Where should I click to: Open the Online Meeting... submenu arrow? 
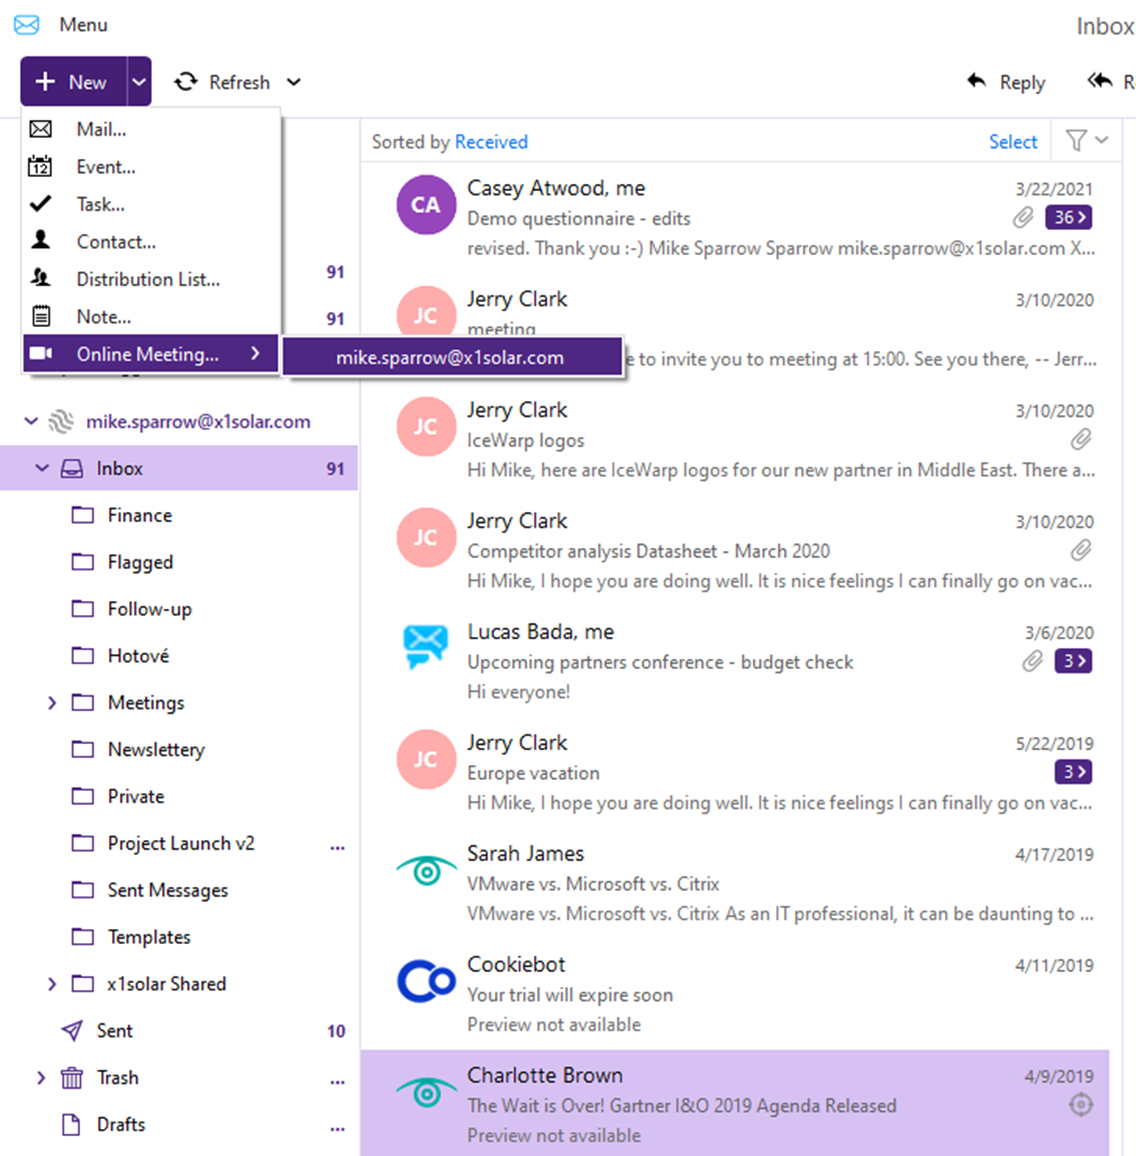[255, 354]
